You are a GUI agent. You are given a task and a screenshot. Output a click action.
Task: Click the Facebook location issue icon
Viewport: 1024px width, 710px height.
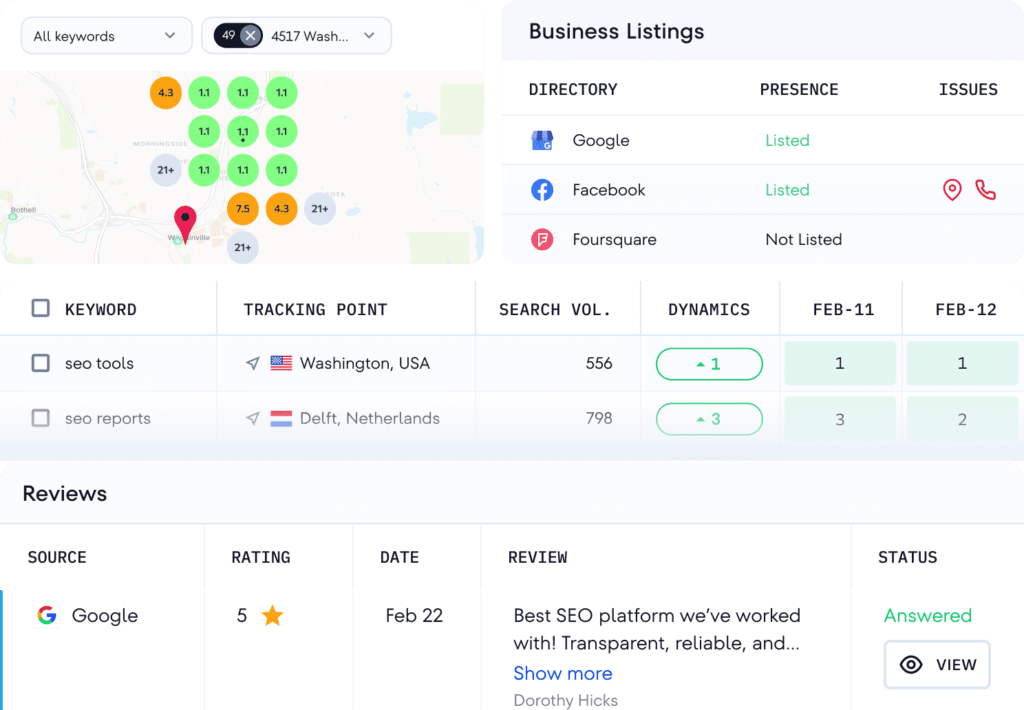click(952, 190)
